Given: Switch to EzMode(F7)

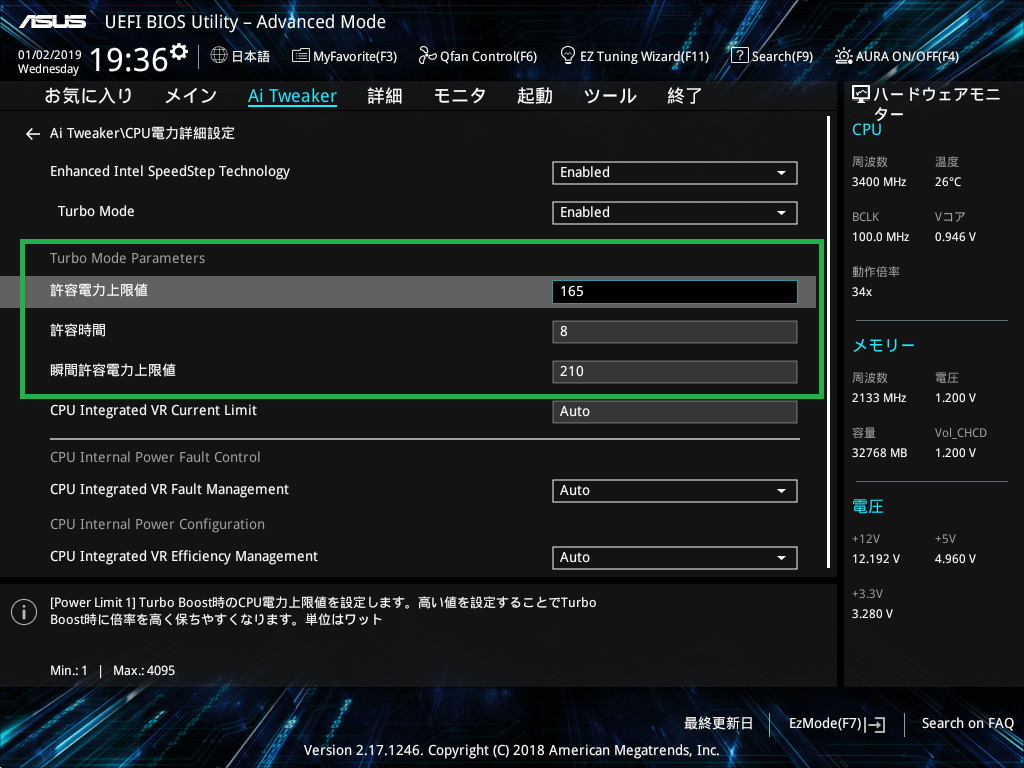Looking at the screenshot, I should (x=837, y=724).
